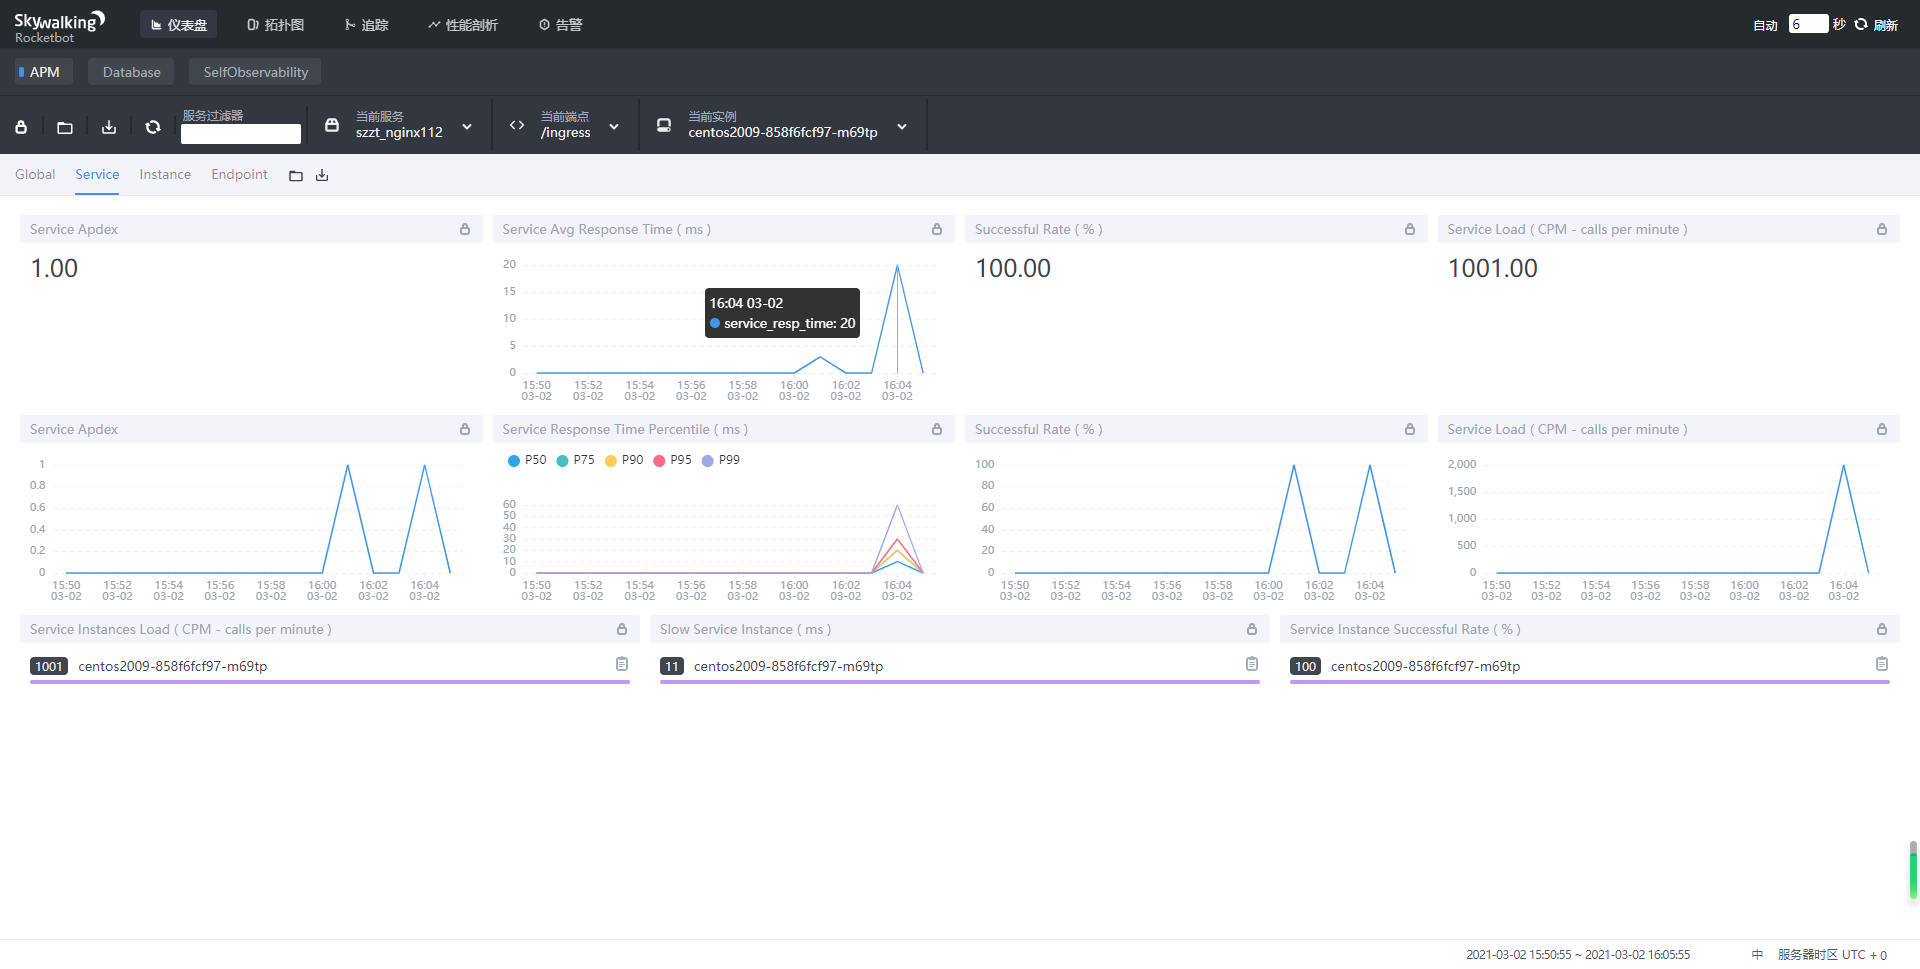Open the 告警 alarm page
This screenshot has width=1920, height=969.
click(560, 25)
